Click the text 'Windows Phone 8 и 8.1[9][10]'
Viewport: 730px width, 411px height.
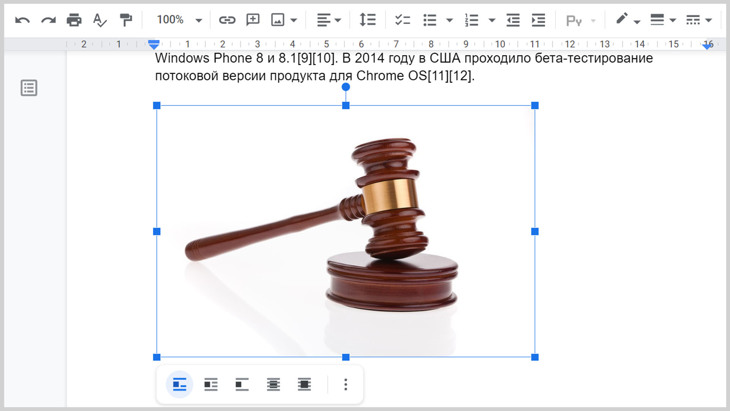coord(245,58)
